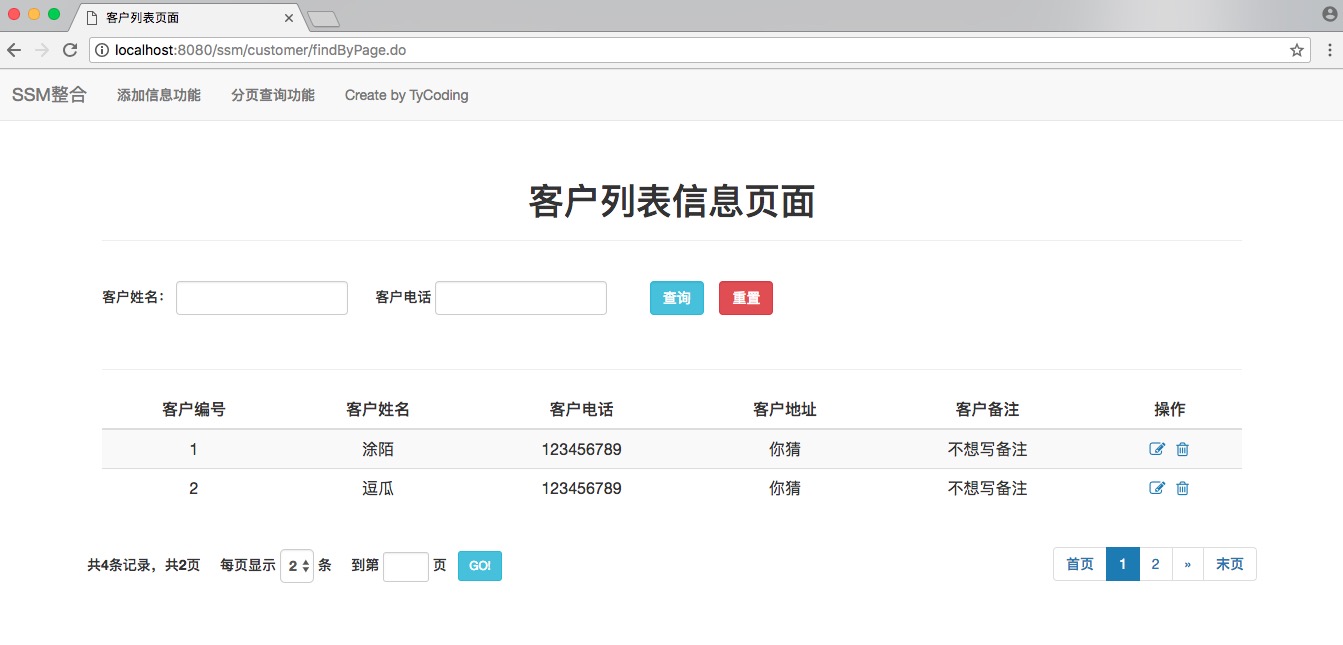Open a new browser tab
Screen dimensions: 1343x645
324,18
